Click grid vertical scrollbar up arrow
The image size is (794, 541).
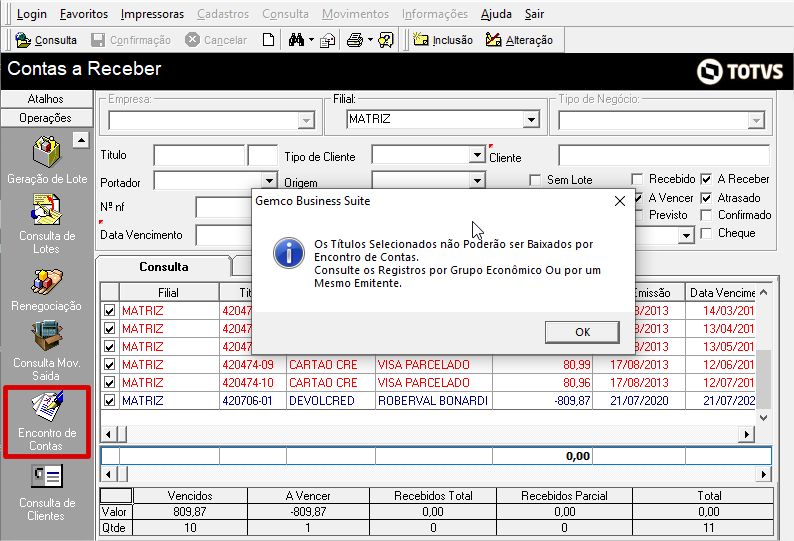pos(764,292)
